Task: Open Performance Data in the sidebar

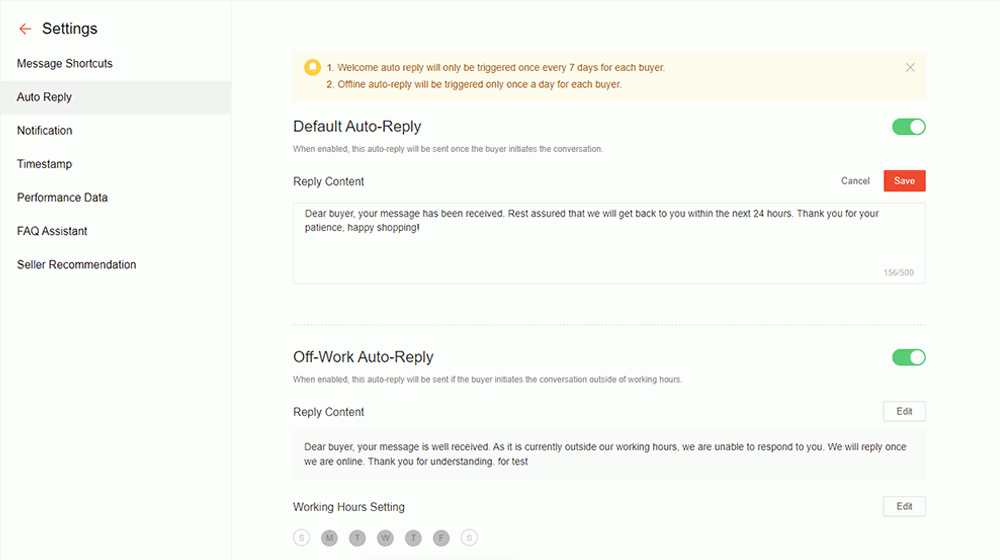Action: pos(62,198)
